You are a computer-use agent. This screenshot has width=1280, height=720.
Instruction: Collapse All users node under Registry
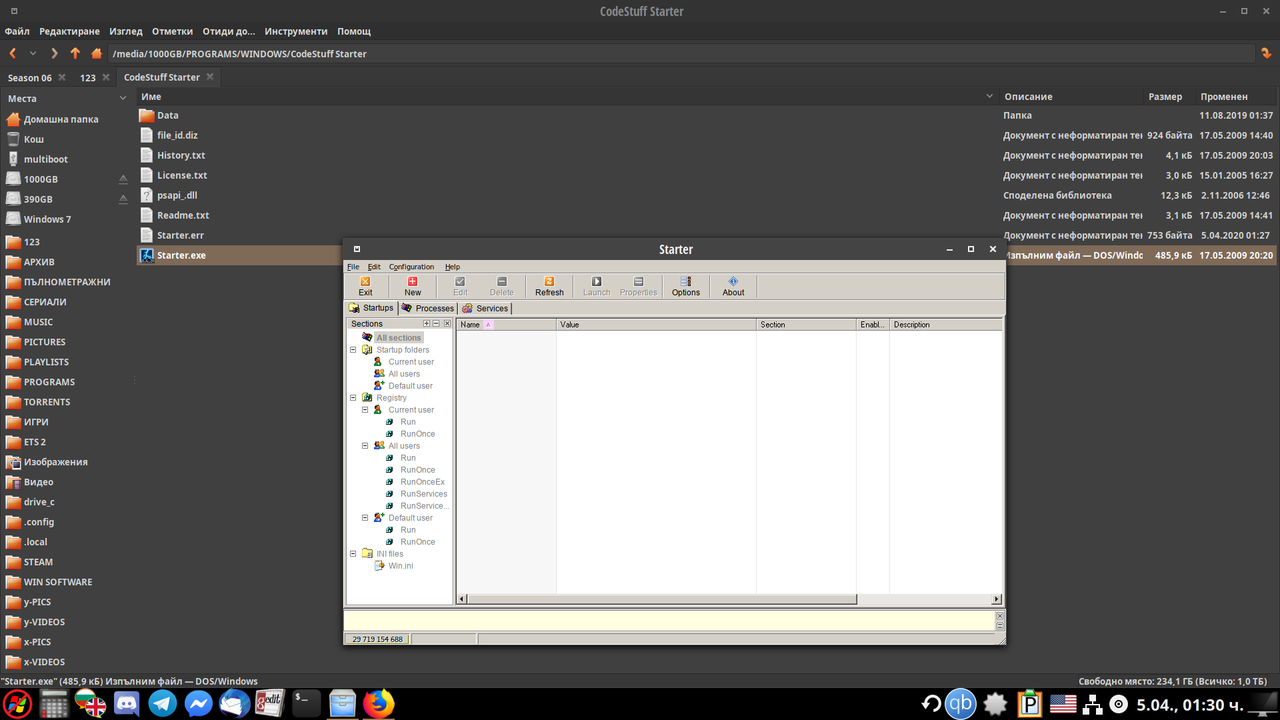click(366, 446)
